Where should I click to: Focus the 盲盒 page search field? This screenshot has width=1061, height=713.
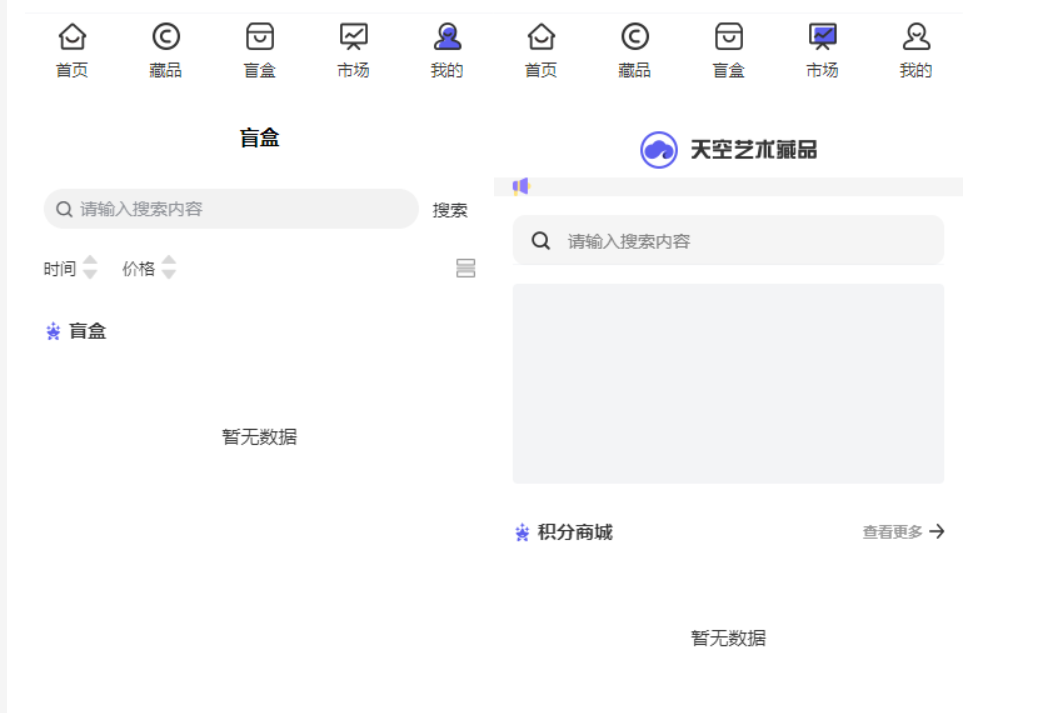[231, 208]
